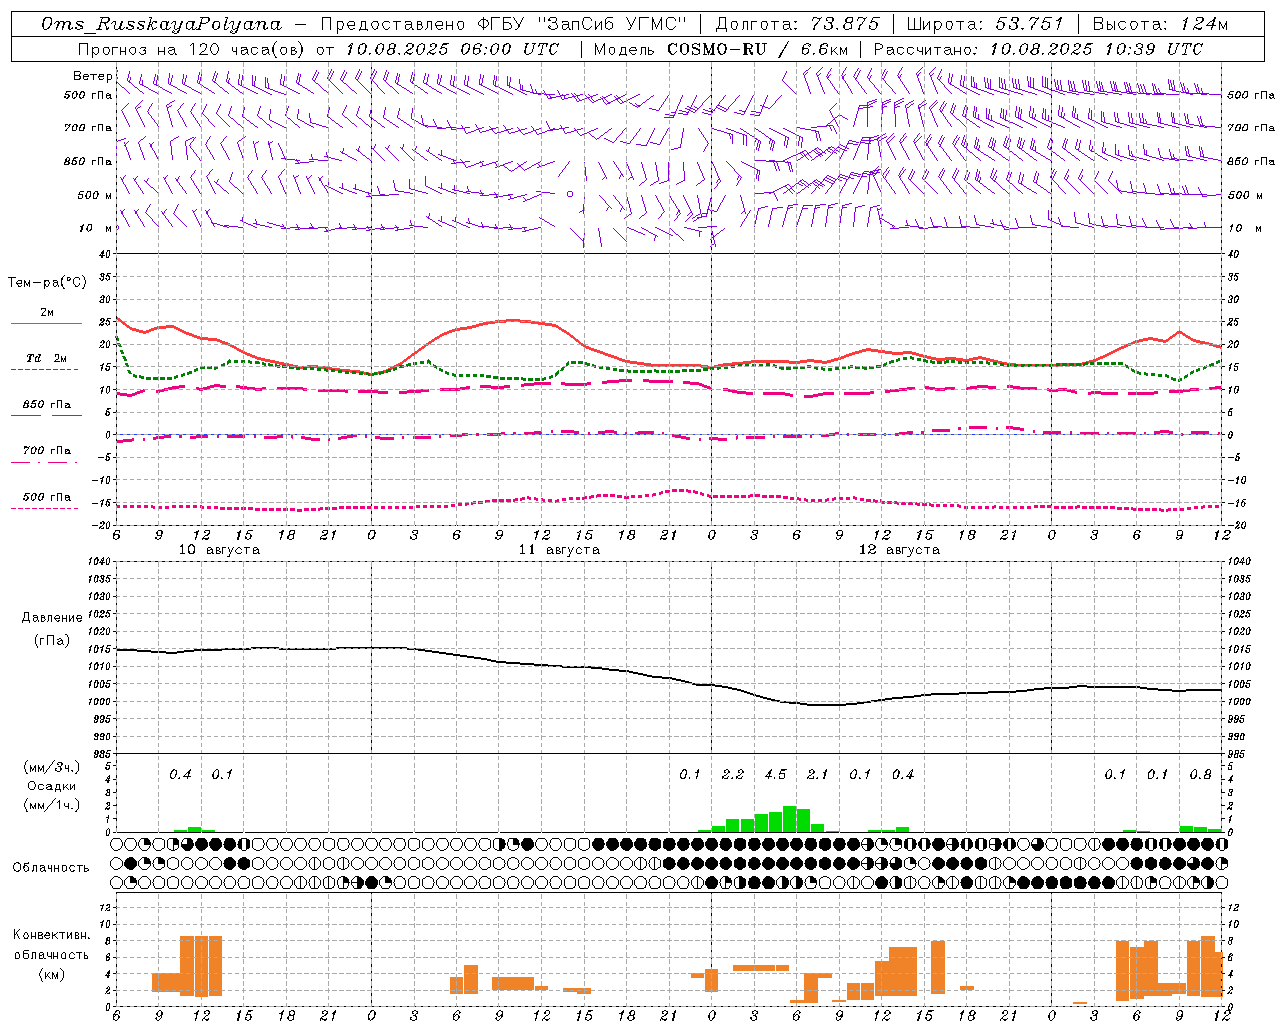
Task: Select the "10 августа" date label
Action: tap(219, 550)
